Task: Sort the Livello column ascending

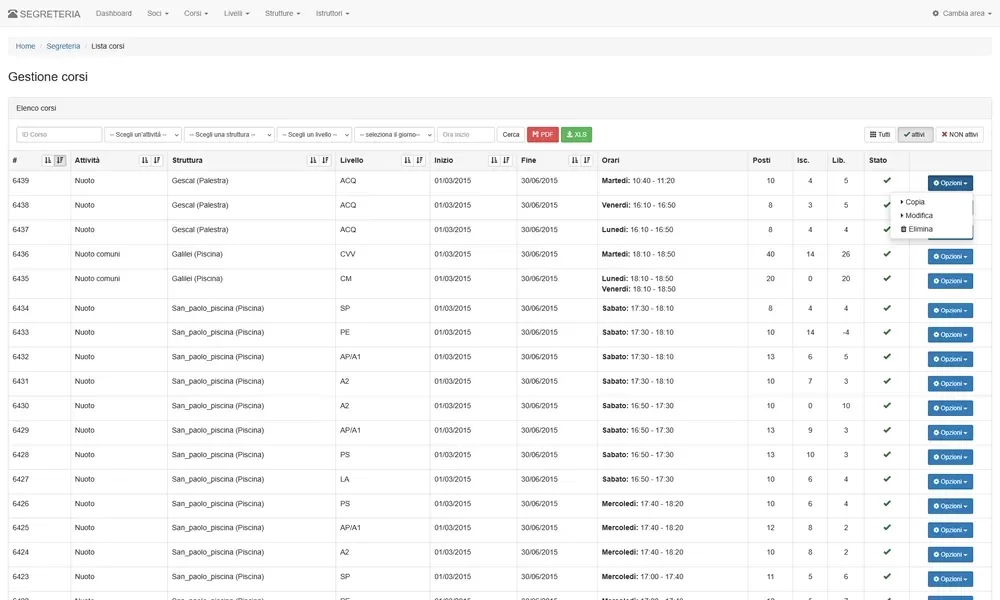Action: (x=408, y=161)
